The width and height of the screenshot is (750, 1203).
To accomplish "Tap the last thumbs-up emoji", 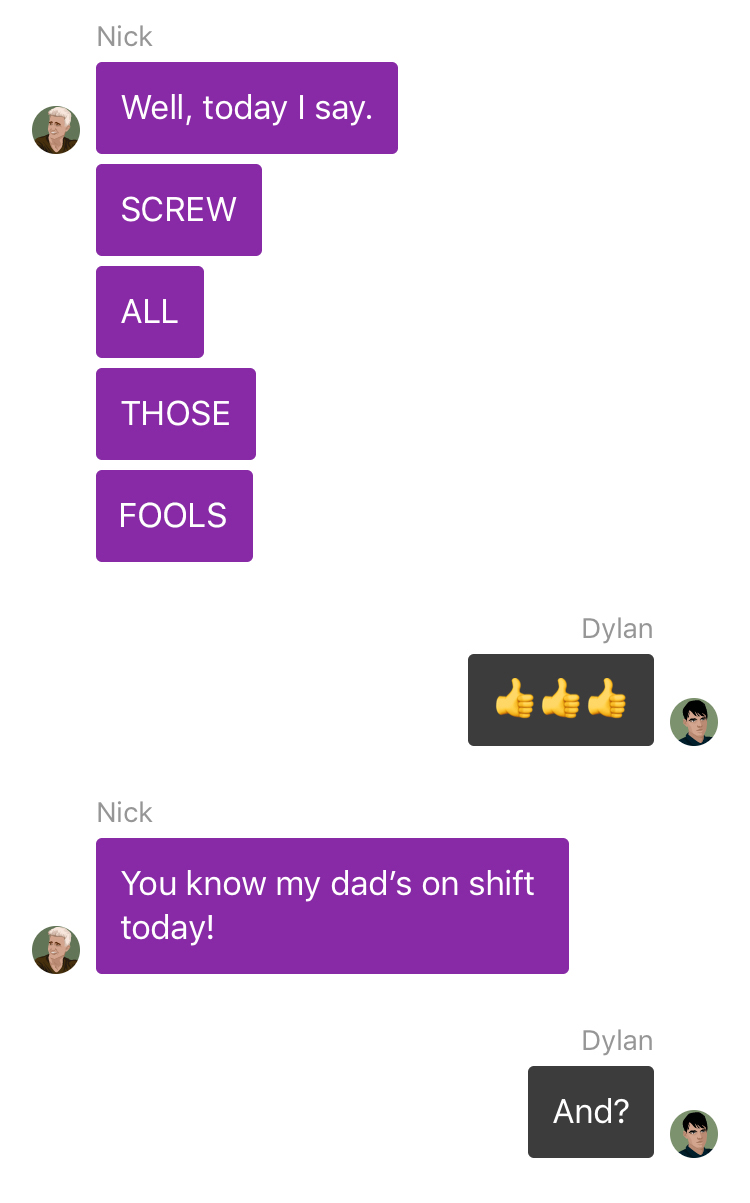I will point(607,699).
